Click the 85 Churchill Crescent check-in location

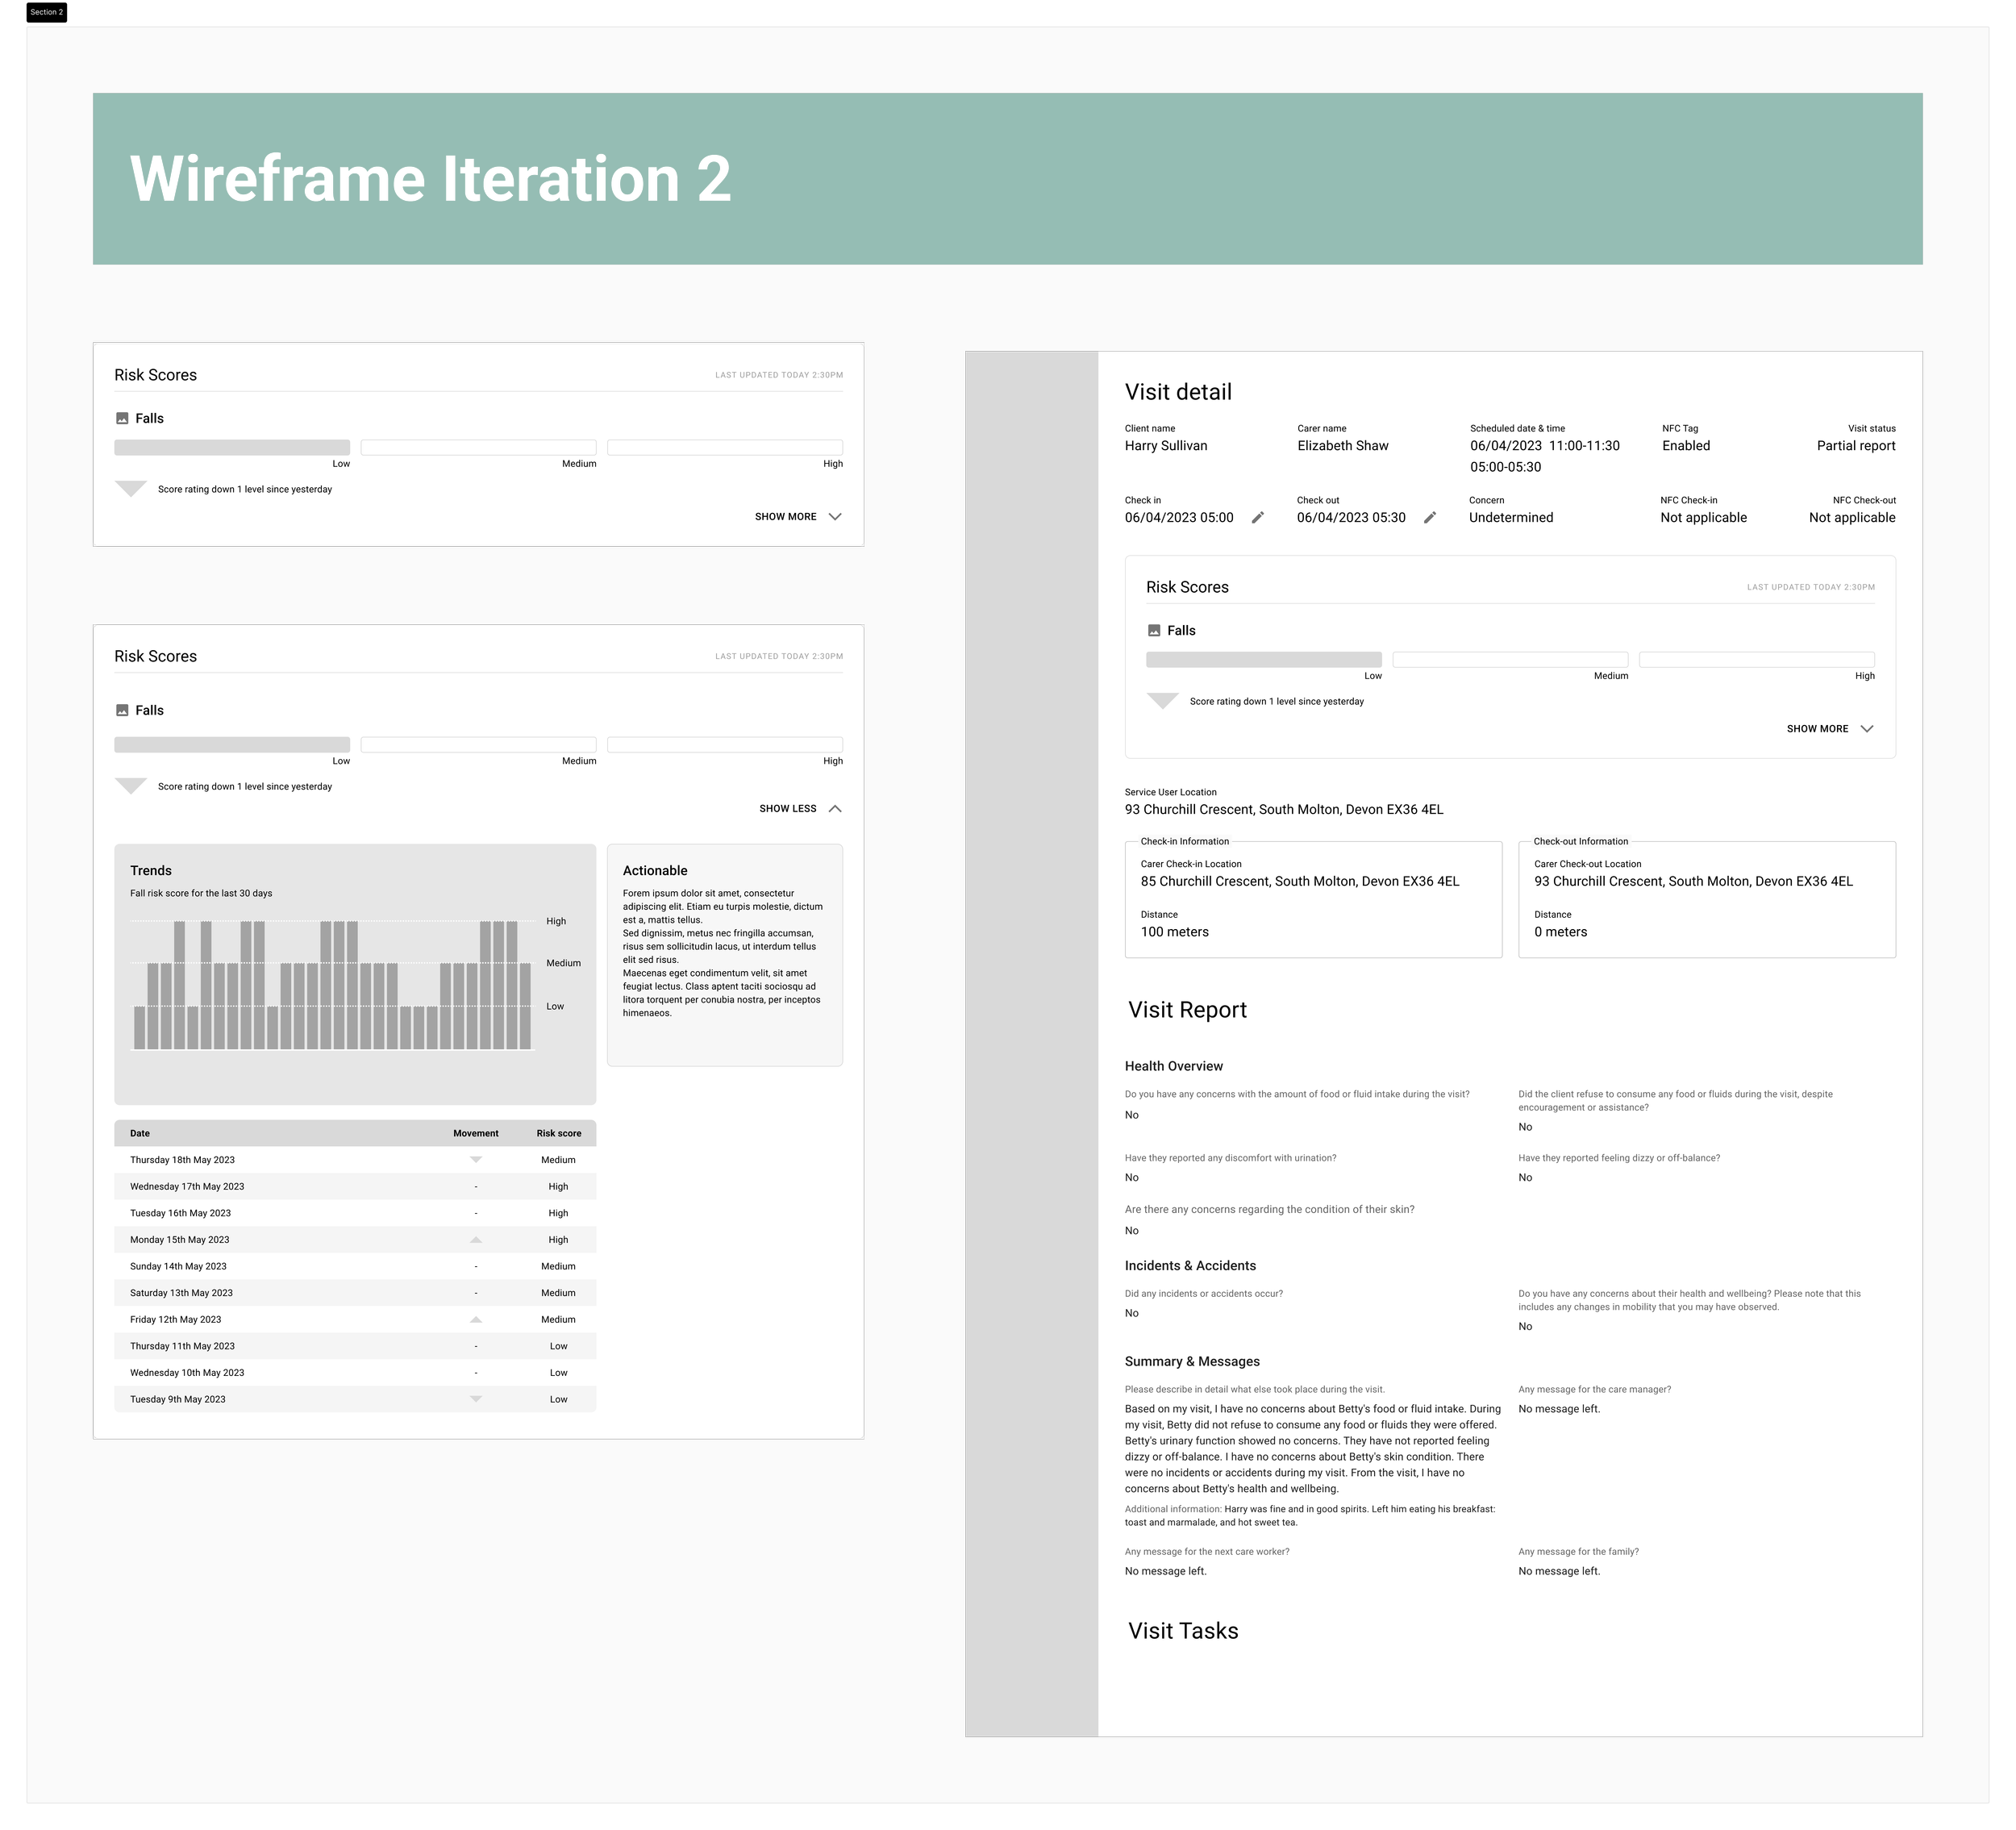coord(1300,881)
